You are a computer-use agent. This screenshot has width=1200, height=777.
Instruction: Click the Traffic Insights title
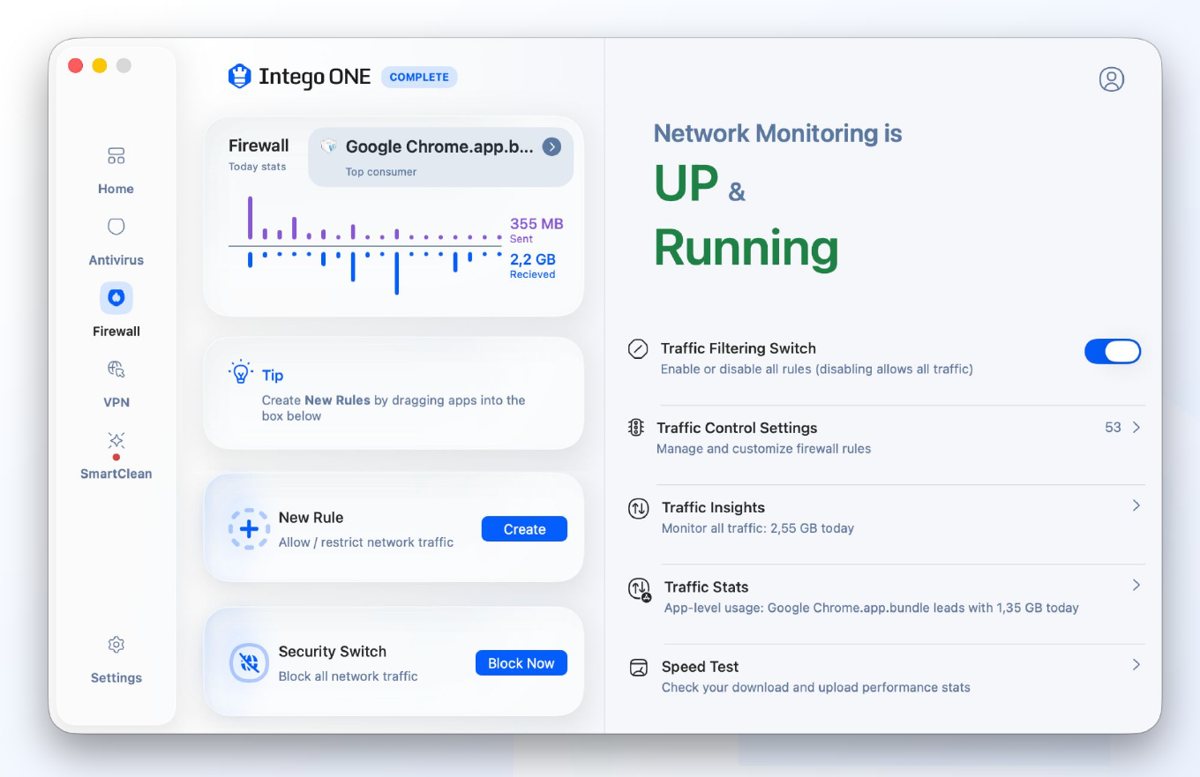coord(713,508)
